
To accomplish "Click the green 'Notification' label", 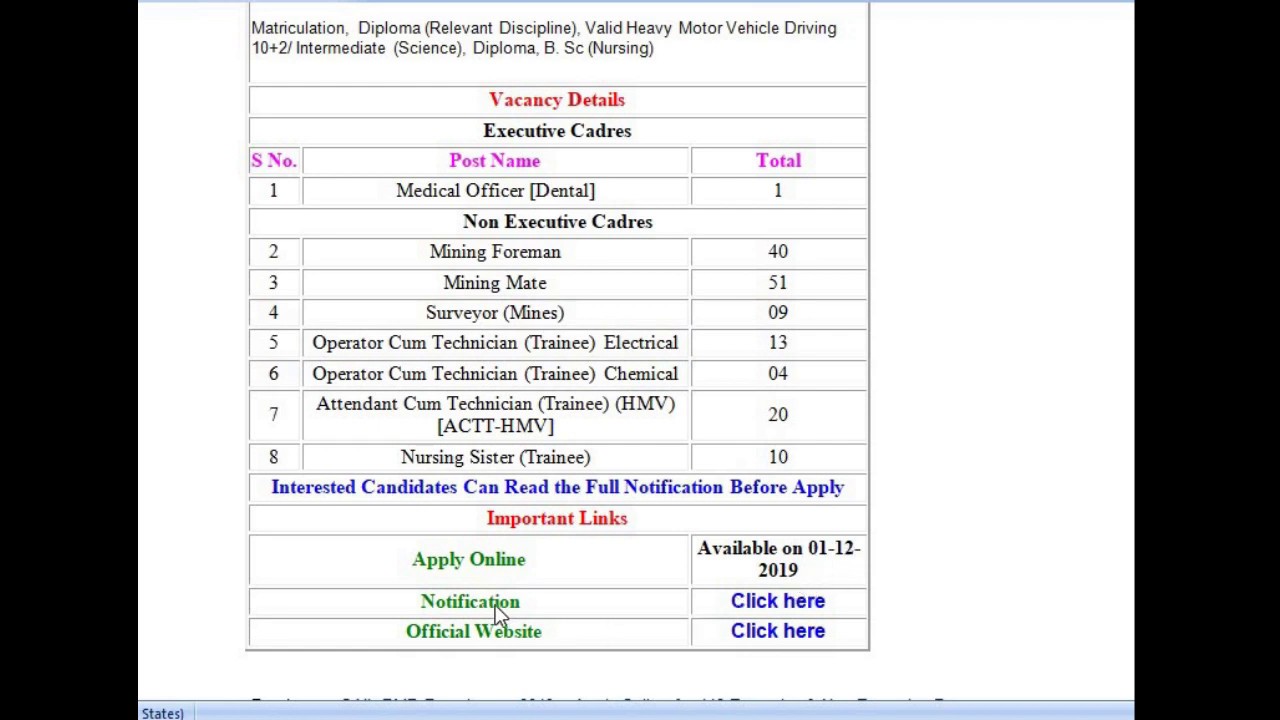I will pos(470,601).
